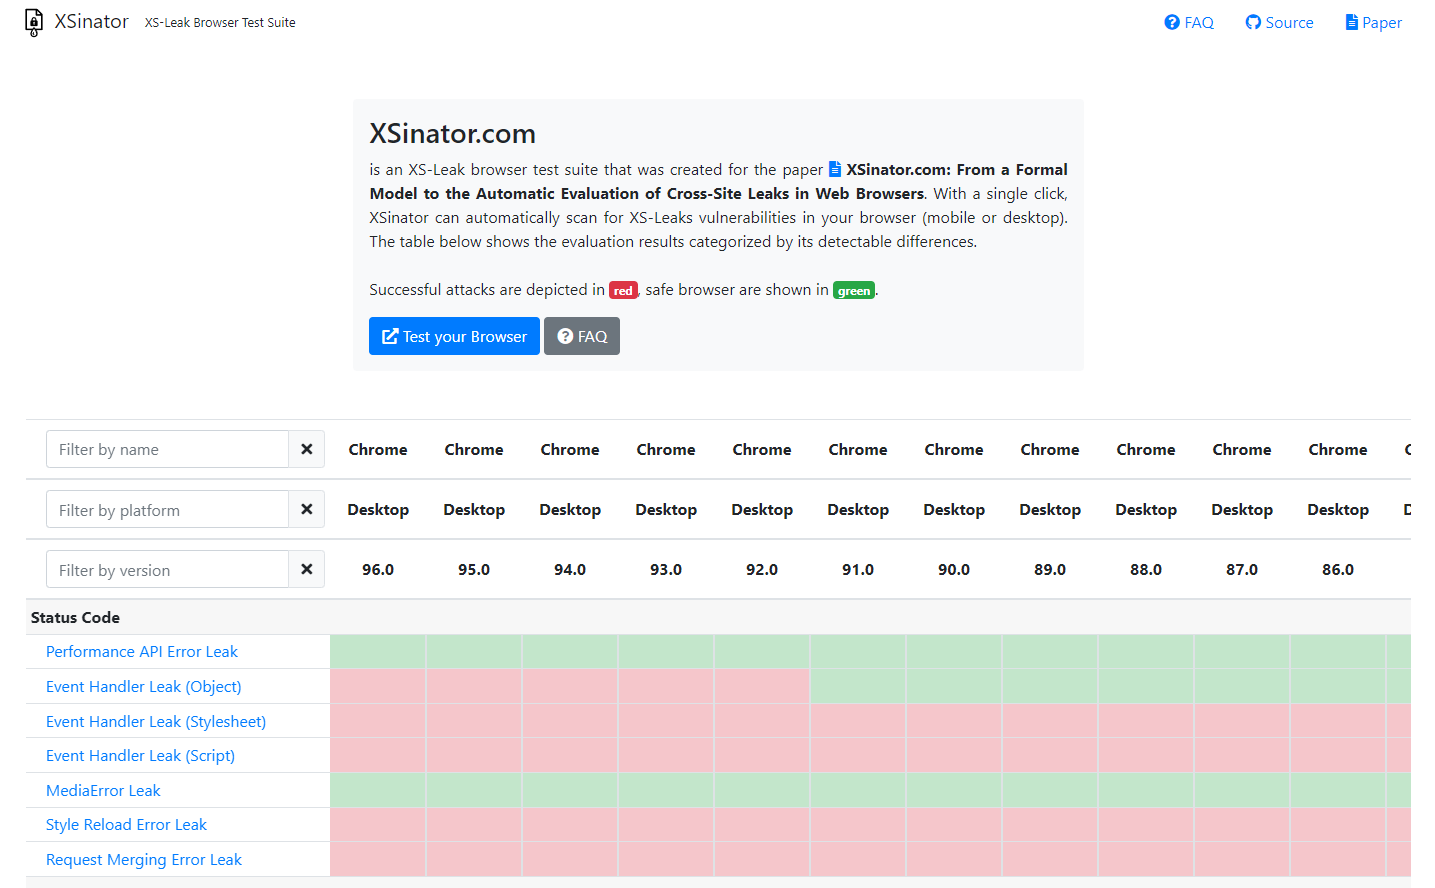Open the GitHub Source link
Screen dimensions: 1435x888
[1279, 22]
